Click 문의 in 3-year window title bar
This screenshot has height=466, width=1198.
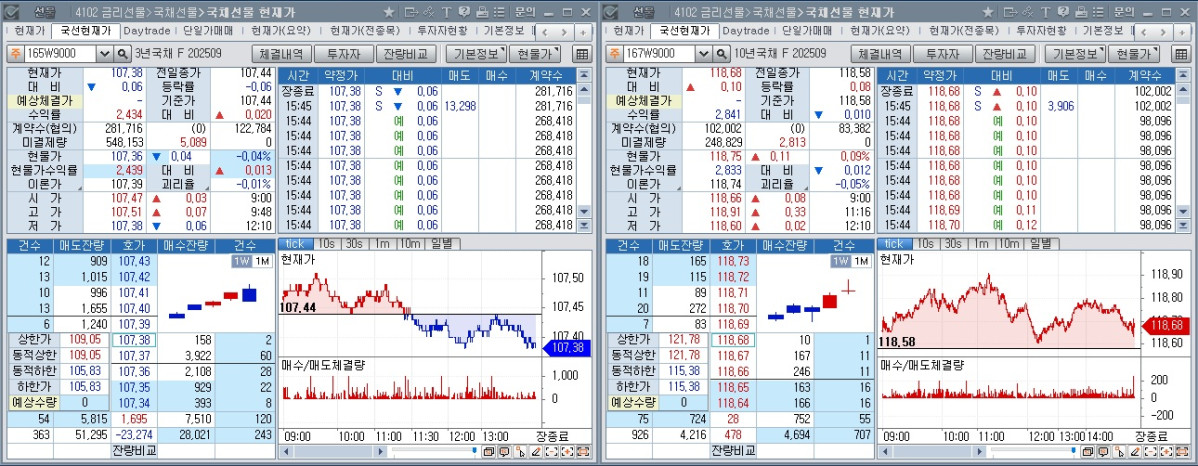tap(525, 12)
